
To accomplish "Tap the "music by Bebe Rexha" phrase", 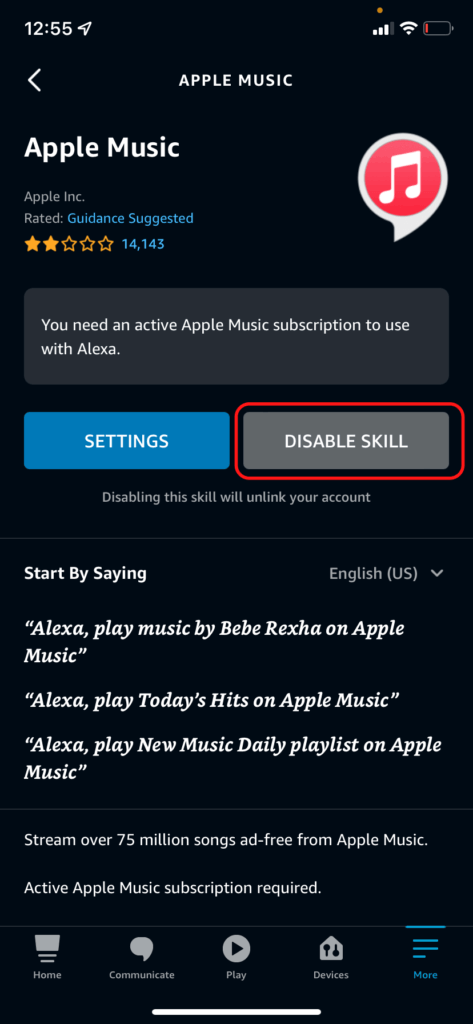I will pos(214,642).
